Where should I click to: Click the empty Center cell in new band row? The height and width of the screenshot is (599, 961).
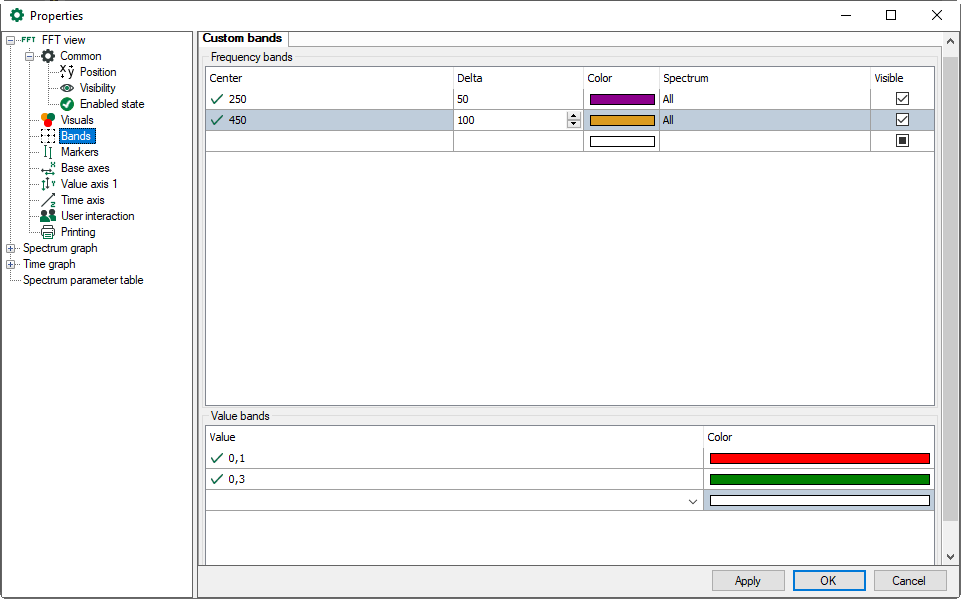click(330, 141)
